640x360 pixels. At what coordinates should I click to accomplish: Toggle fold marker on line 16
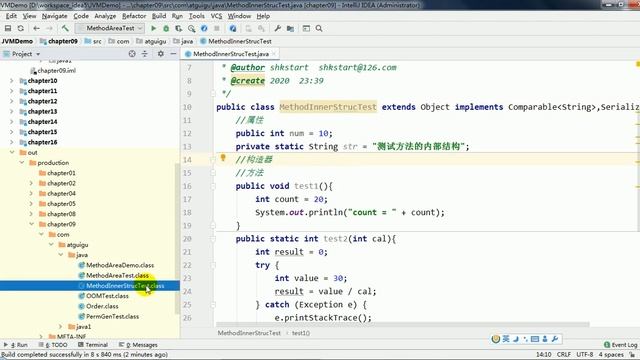click(213, 186)
